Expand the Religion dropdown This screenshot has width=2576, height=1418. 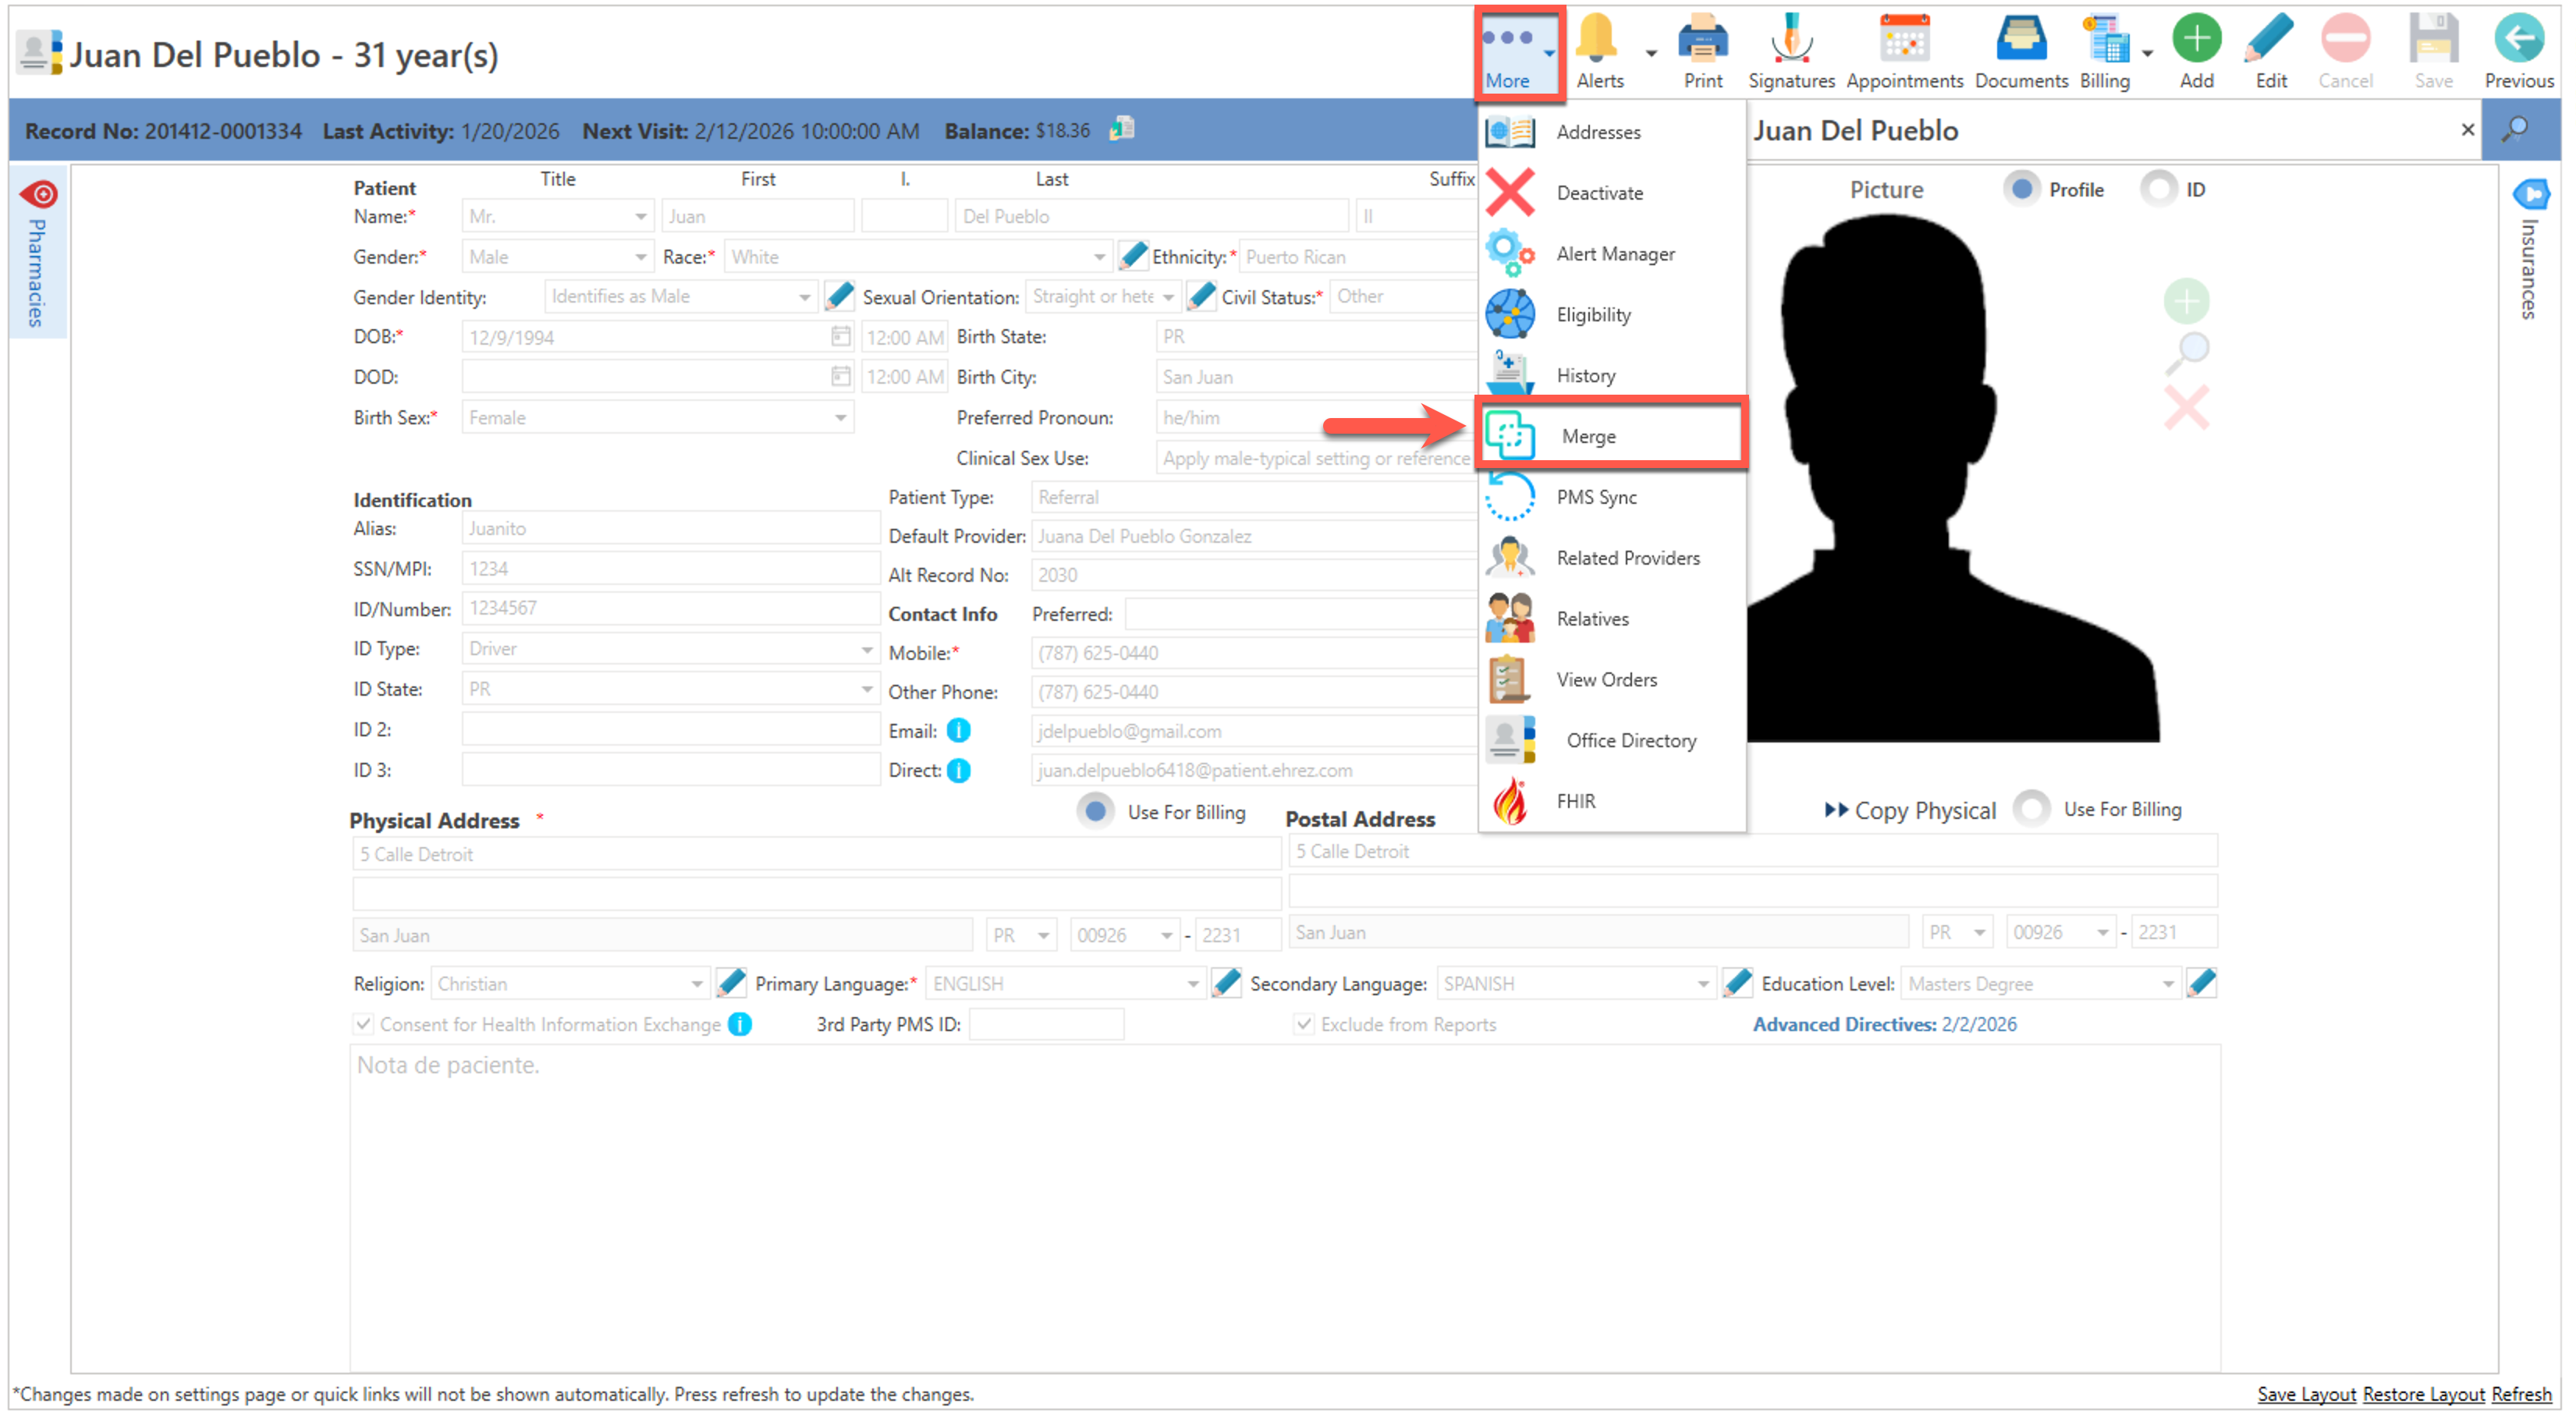[696, 984]
